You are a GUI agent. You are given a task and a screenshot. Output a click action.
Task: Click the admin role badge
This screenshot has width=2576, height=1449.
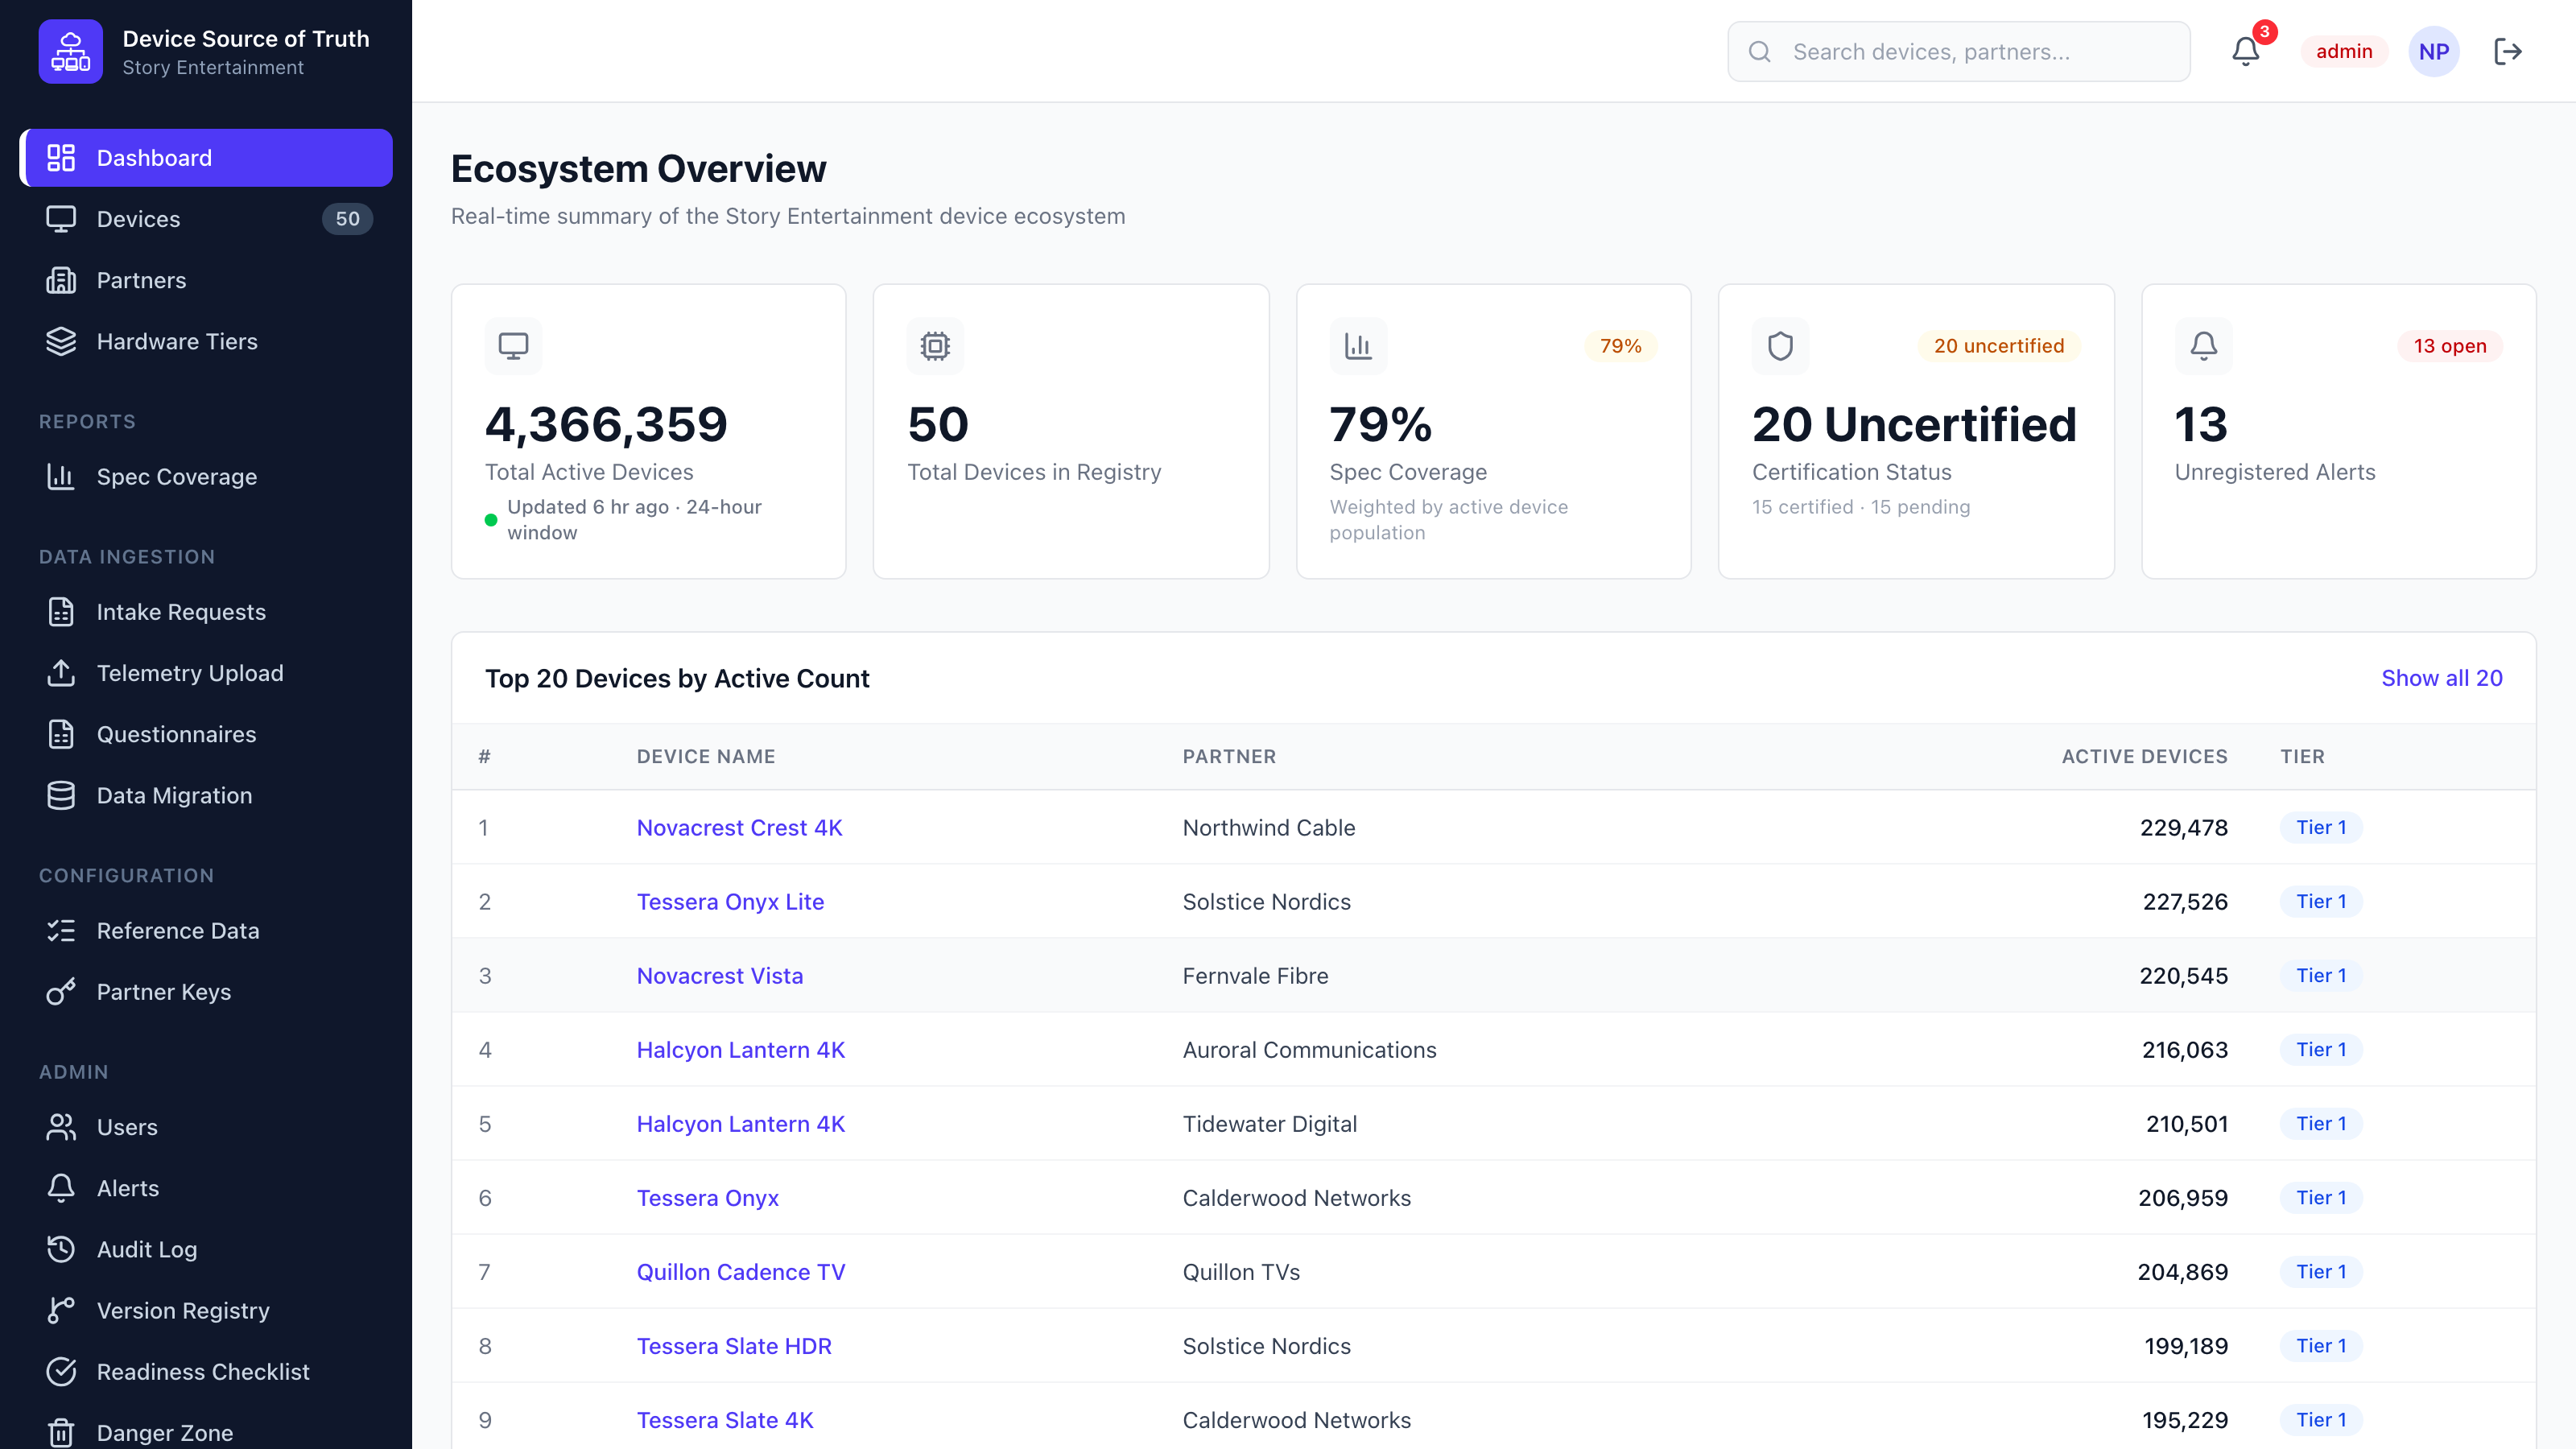click(2344, 51)
